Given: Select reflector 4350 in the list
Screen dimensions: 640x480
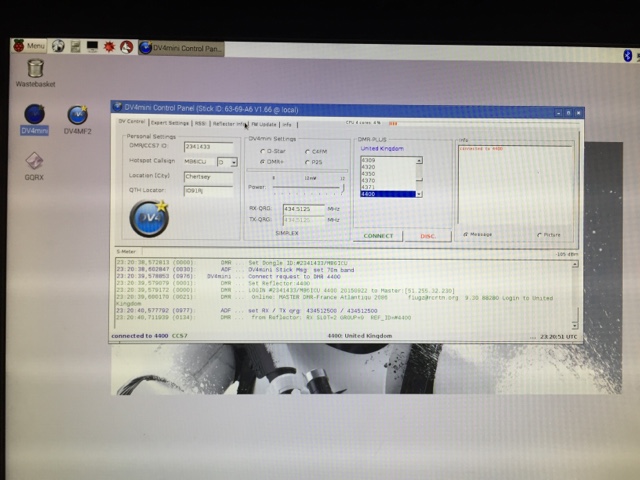Looking at the screenshot, I should pos(388,174).
